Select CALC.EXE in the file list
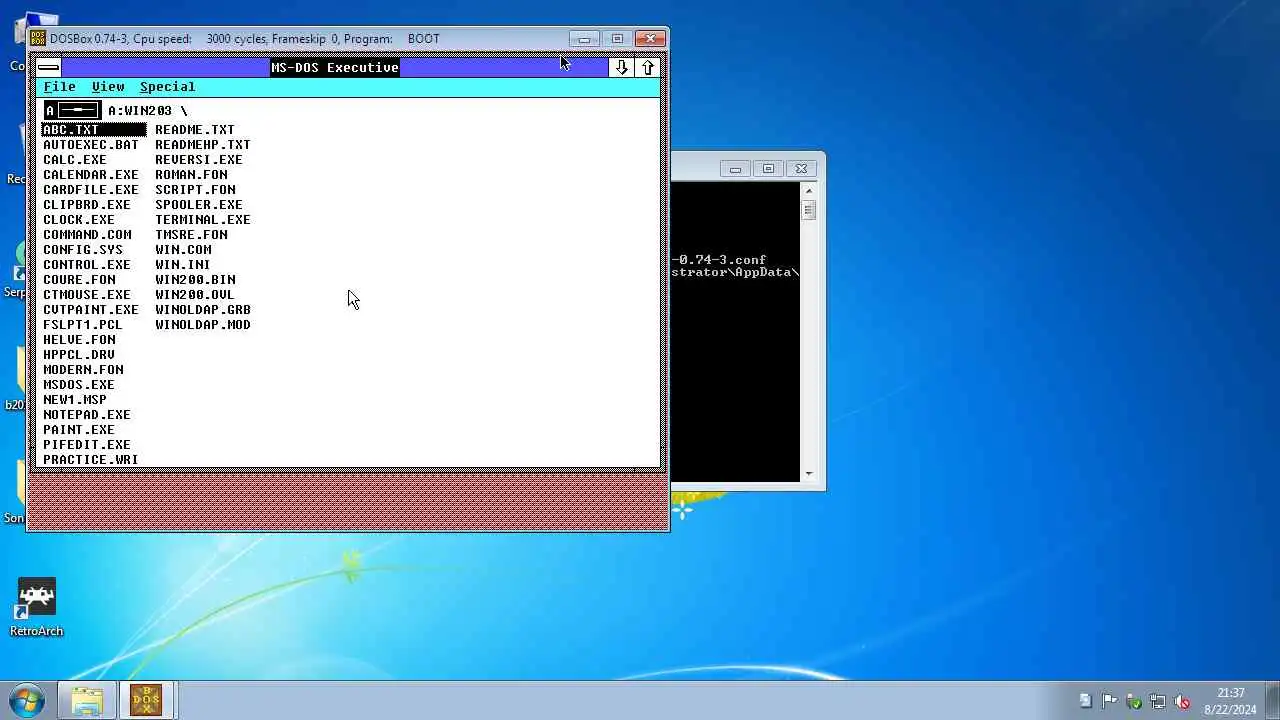Image resolution: width=1280 pixels, height=720 pixels. [75, 160]
